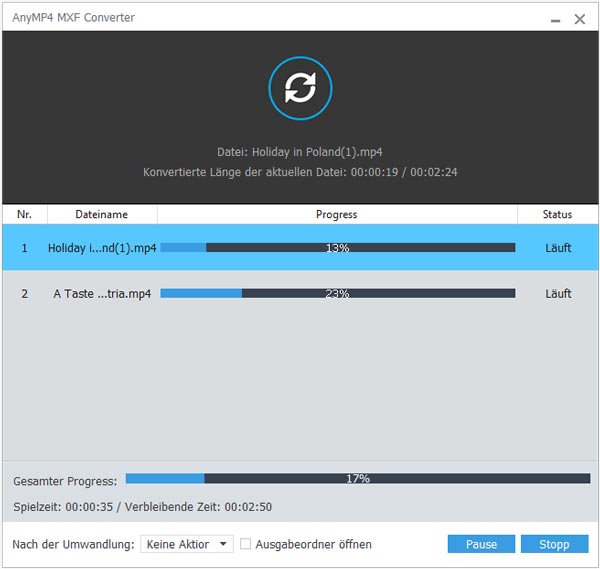Viewport: 600px width, 569px height.
Task: Click the AnyMP4 MXF Converter title text
Action: [73, 18]
